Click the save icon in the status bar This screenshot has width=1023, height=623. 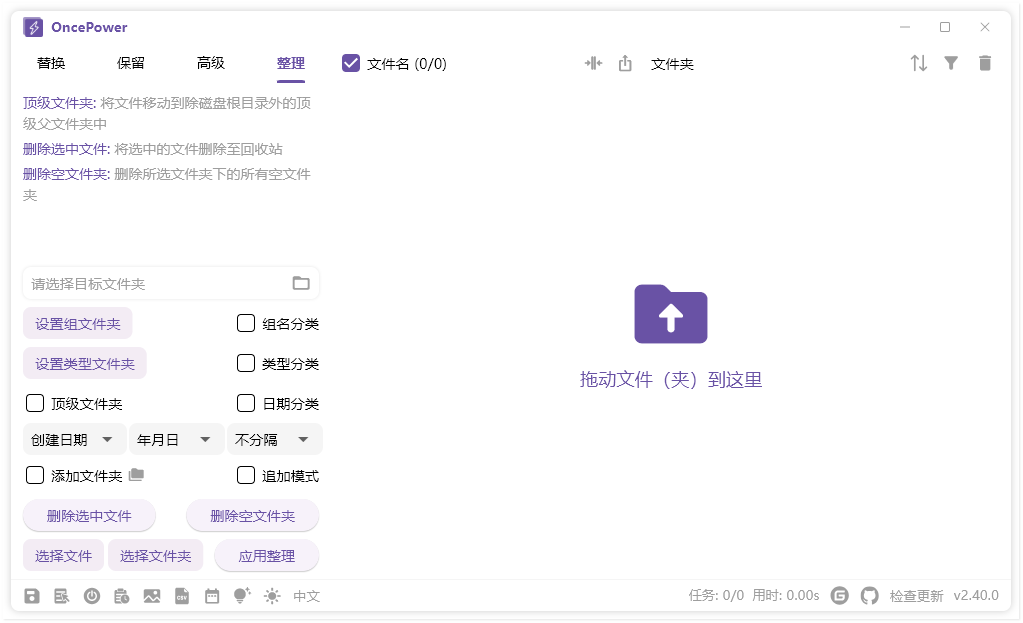pos(31,595)
